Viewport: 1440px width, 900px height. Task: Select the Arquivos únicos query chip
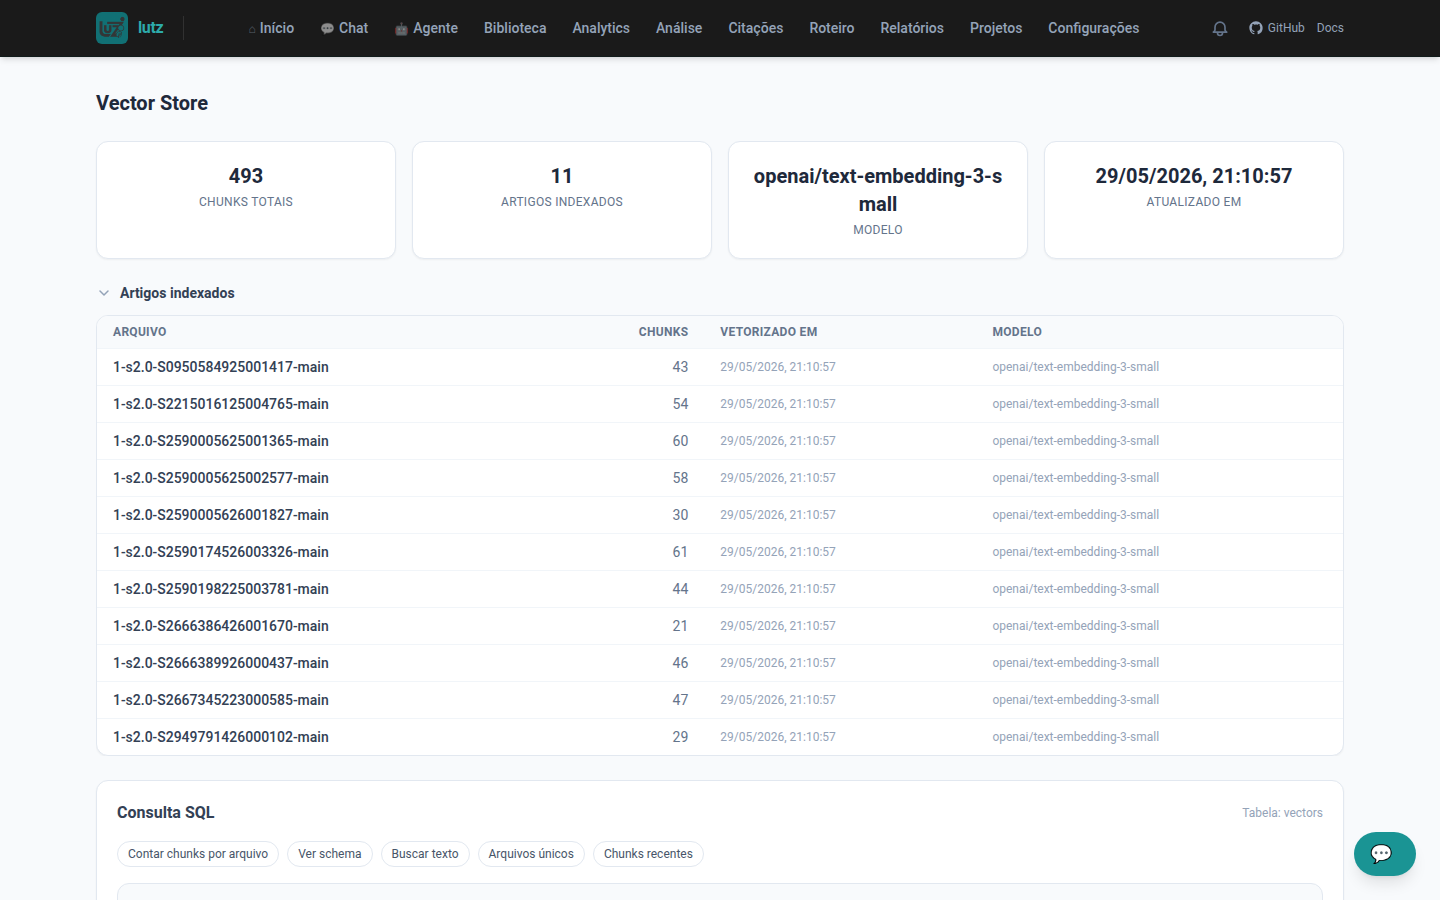[531, 854]
